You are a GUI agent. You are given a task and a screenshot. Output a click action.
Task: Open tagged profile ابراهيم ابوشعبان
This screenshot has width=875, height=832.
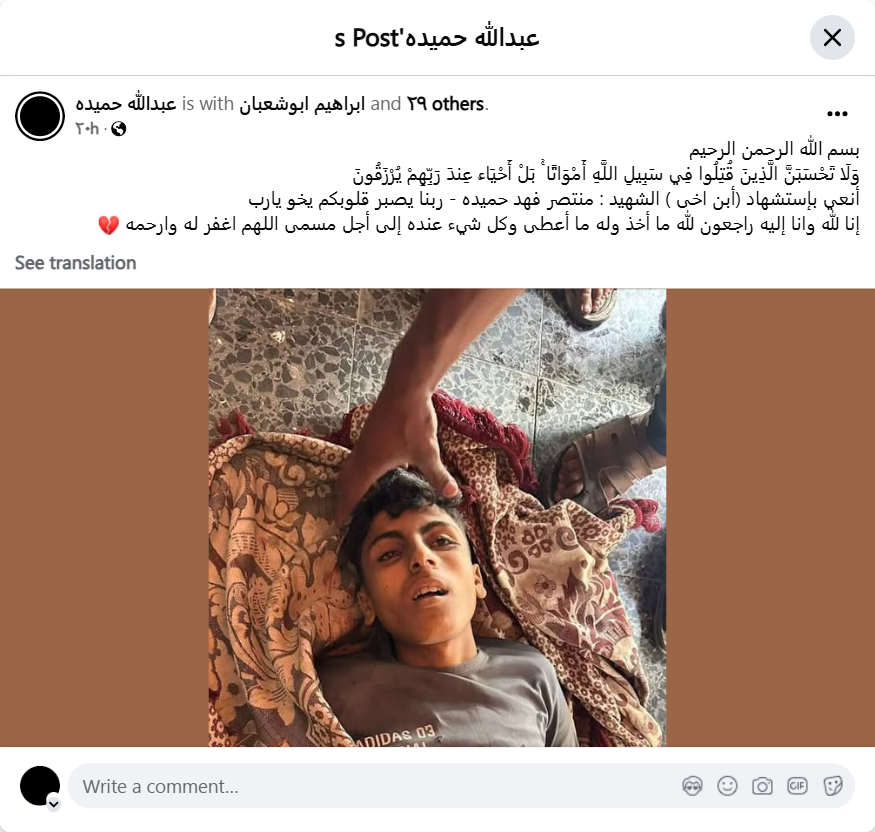(x=302, y=104)
